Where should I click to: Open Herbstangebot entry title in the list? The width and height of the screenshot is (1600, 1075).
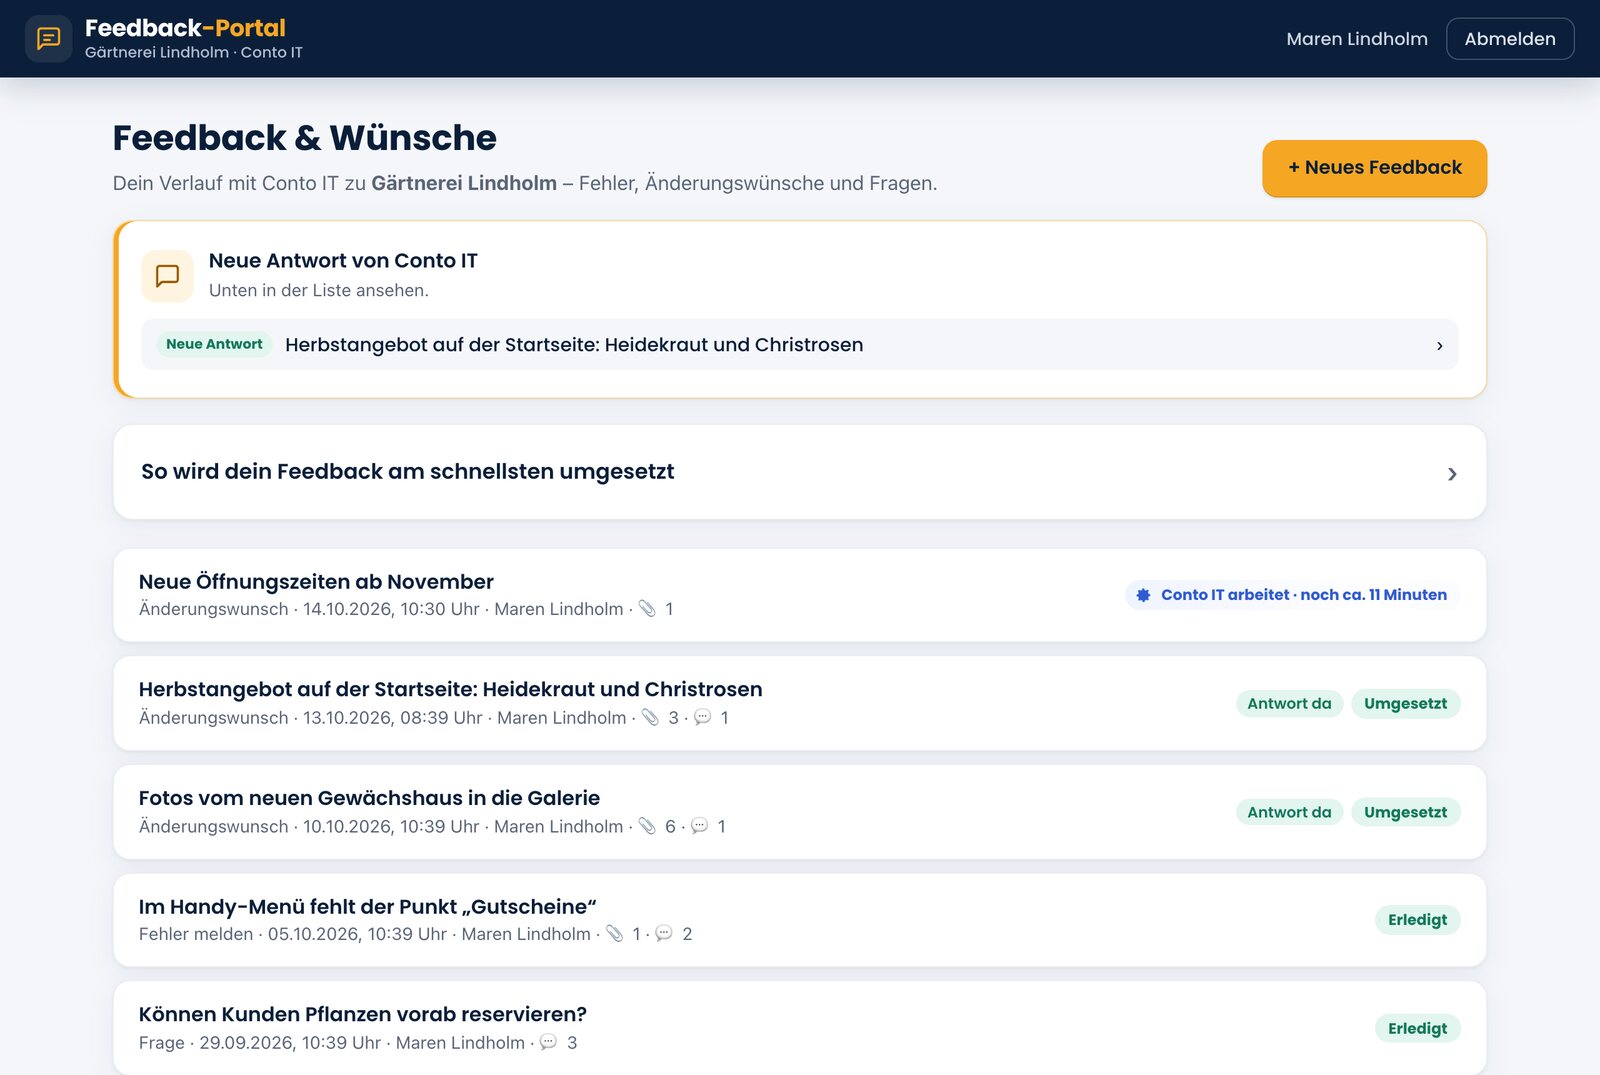pos(450,689)
